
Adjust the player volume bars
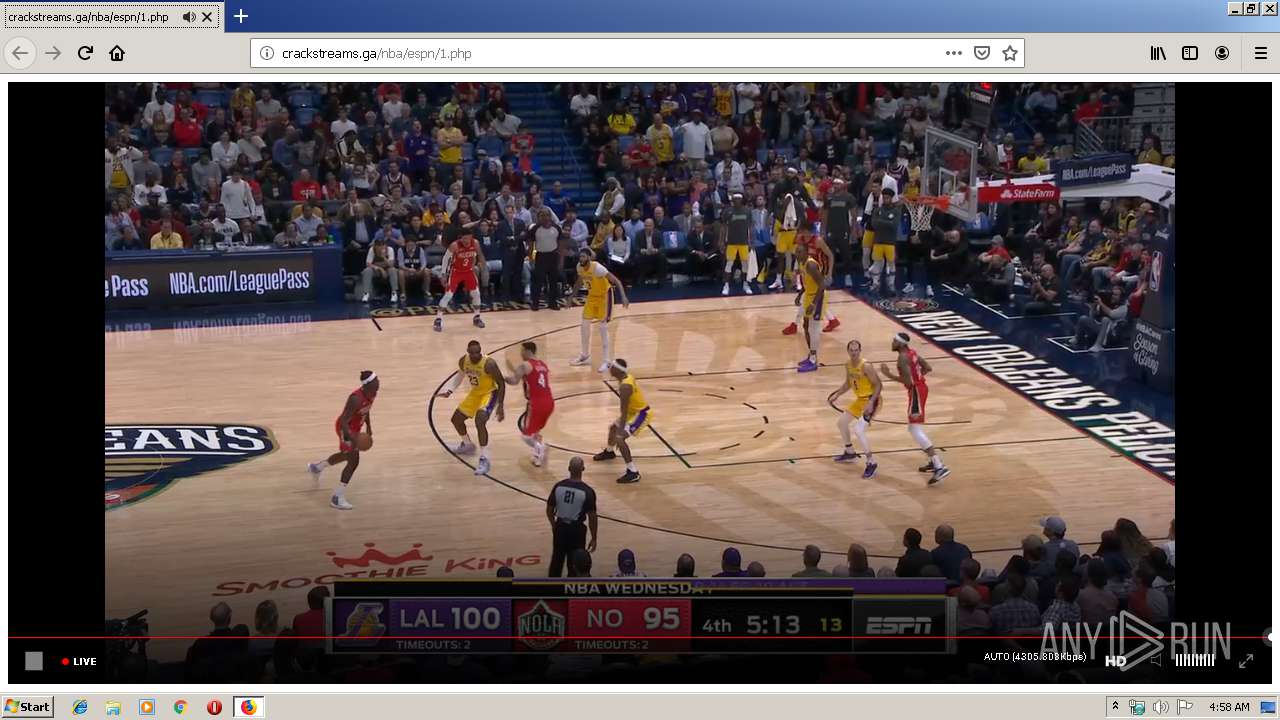pyautogui.click(x=1194, y=660)
